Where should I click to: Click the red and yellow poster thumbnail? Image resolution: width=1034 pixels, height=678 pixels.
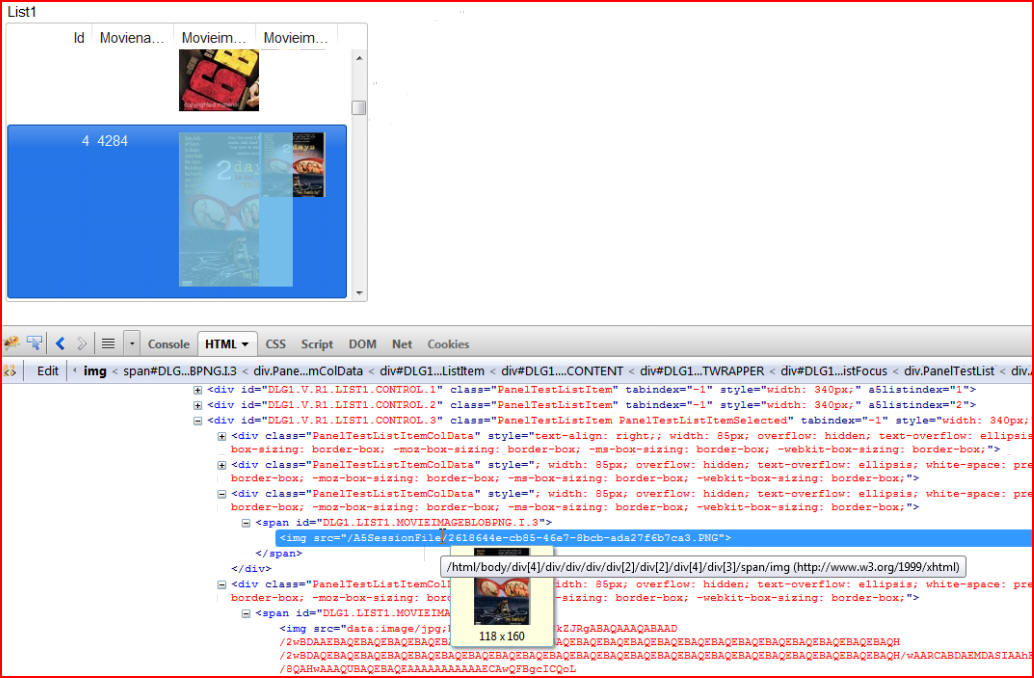click(219, 80)
